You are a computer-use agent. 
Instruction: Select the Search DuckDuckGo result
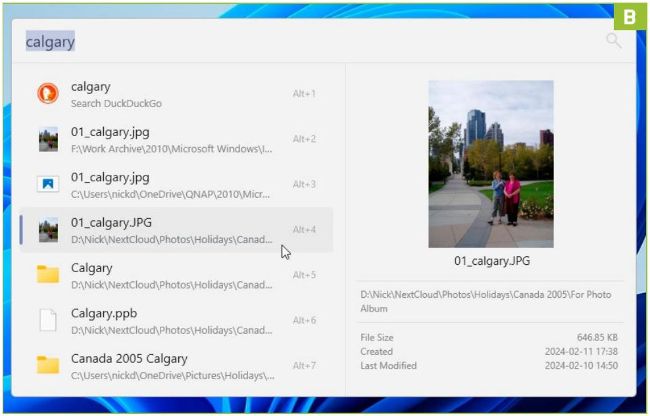tap(176, 94)
